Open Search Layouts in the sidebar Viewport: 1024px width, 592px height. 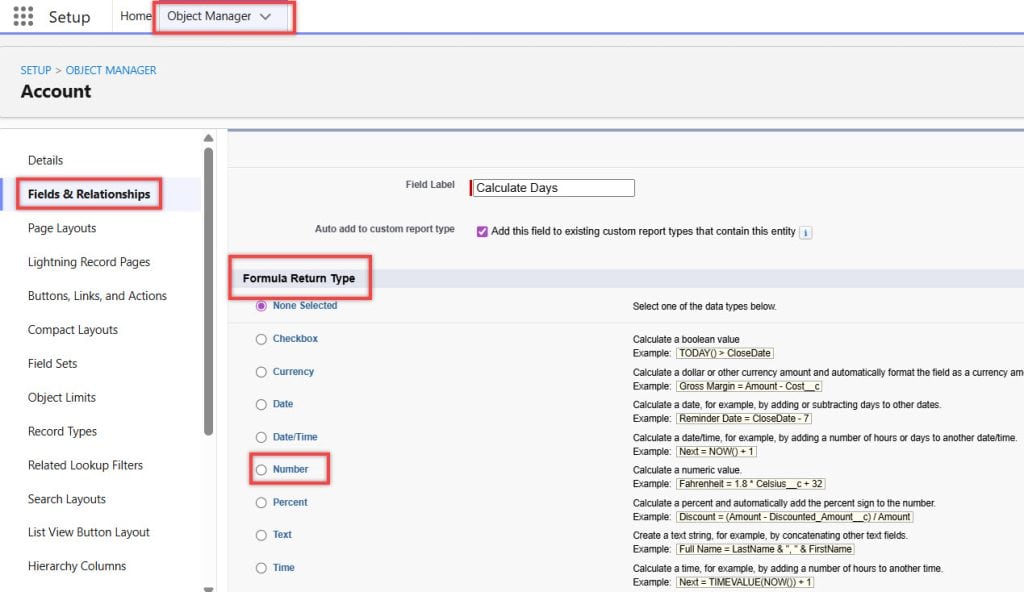(67, 499)
